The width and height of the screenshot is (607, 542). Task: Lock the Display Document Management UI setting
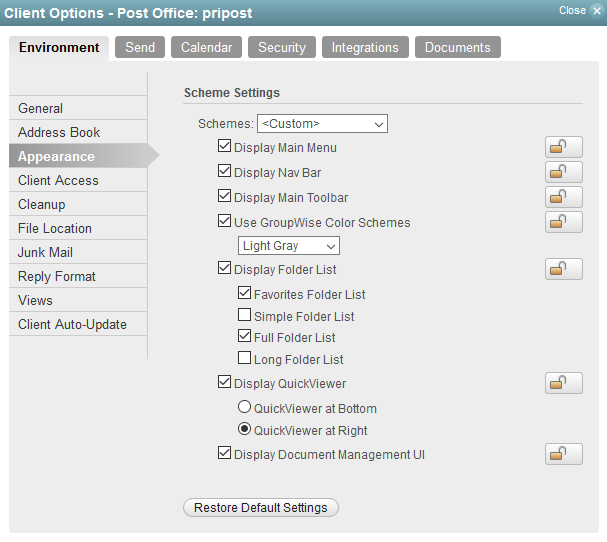pyautogui.click(x=564, y=454)
